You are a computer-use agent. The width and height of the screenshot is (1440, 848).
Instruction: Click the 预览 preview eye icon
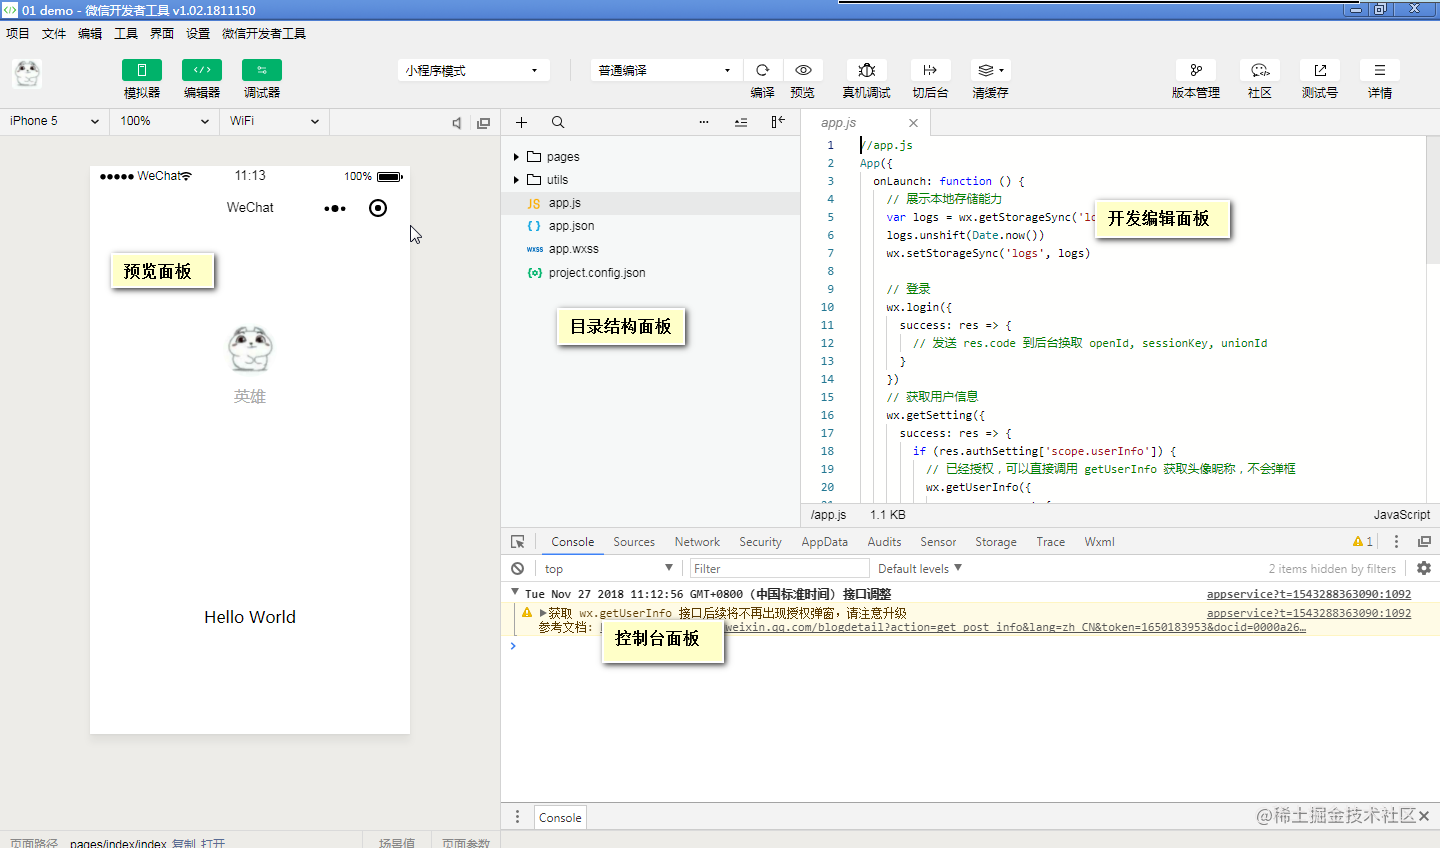point(803,70)
